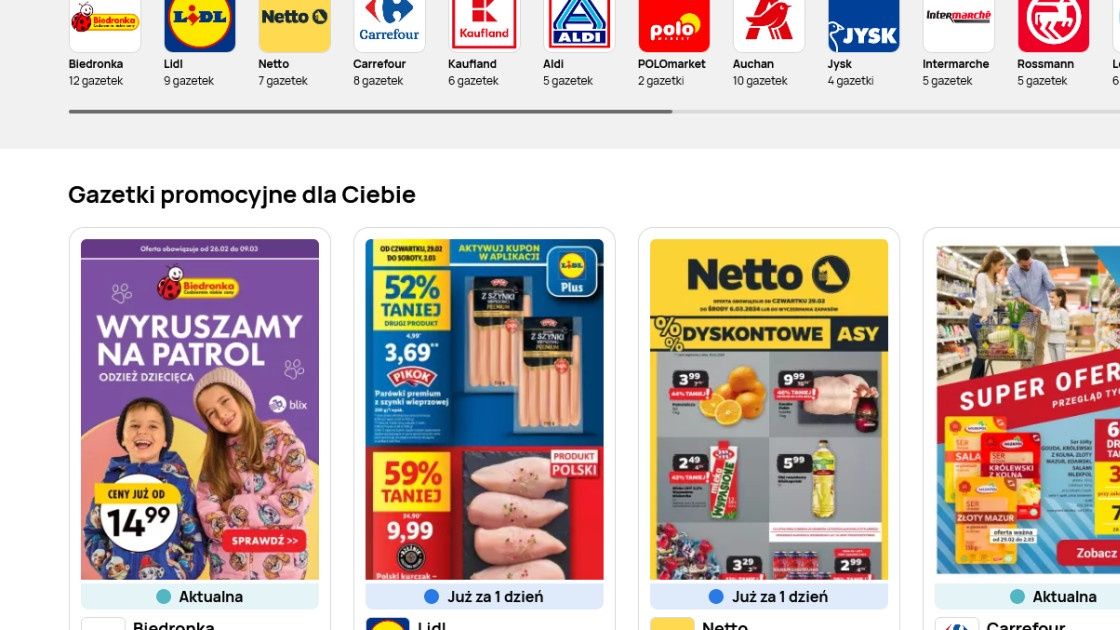This screenshot has width=1120, height=630.
Task: Open the Rossmann store logo
Action: [x=1054, y=25]
